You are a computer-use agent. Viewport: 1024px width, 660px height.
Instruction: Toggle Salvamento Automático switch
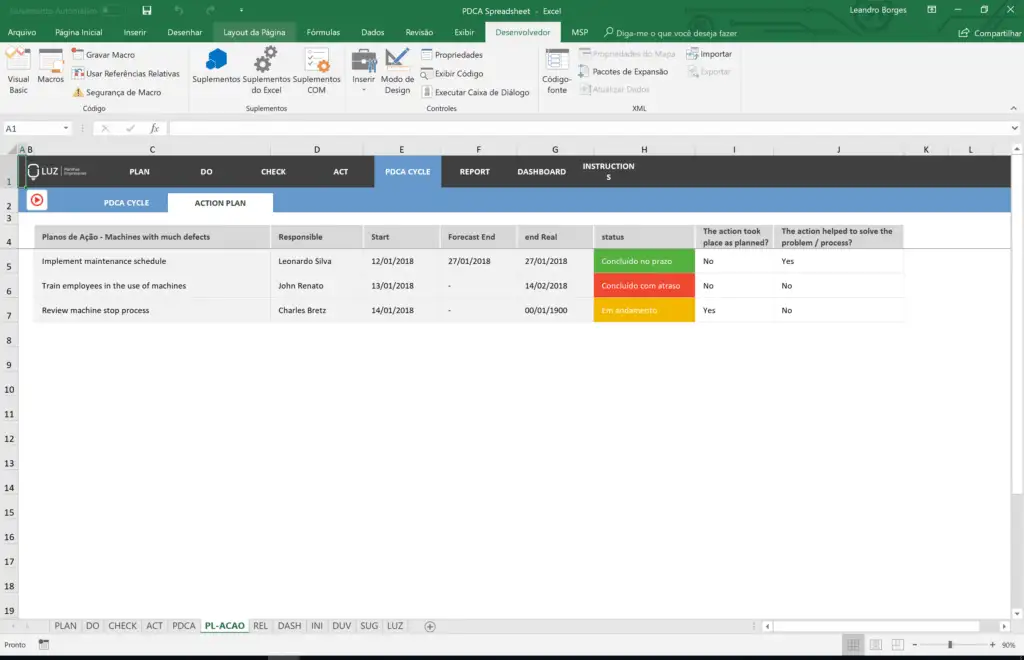pyautogui.click(x=112, y=10)
